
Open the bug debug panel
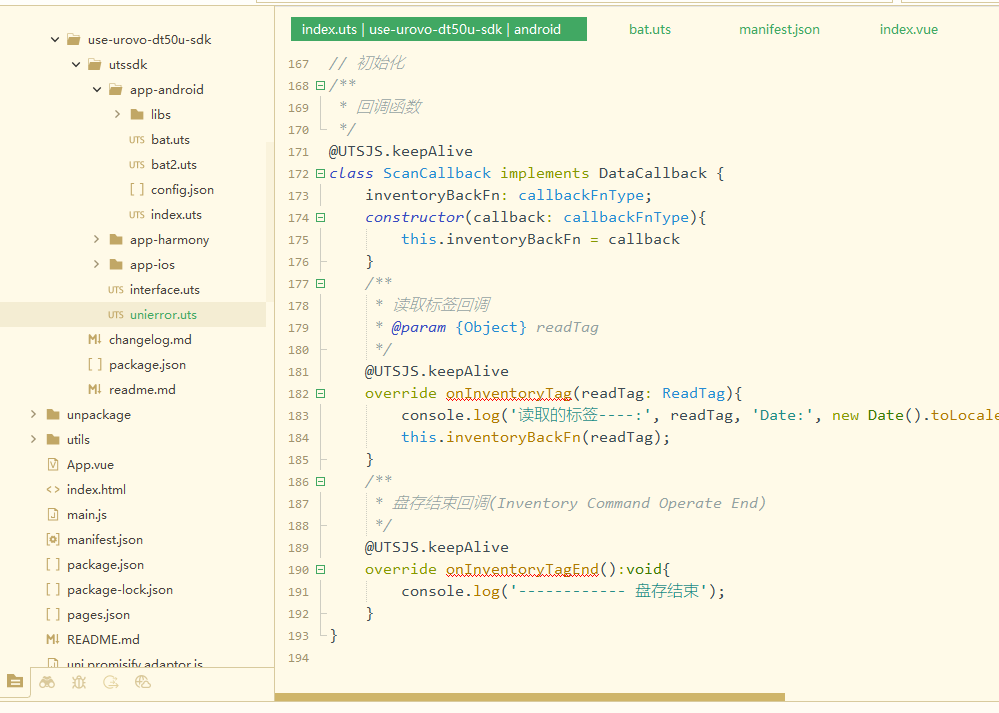tap(79, 682)
